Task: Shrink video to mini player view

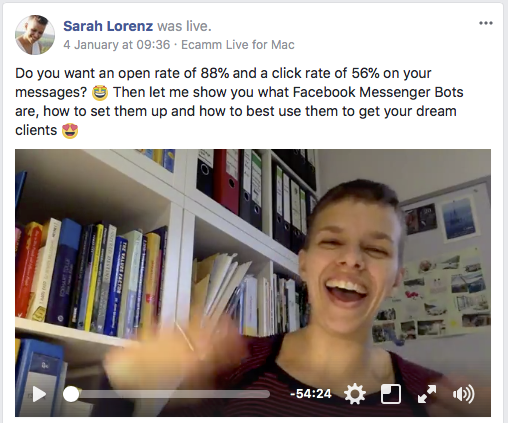Action: coord(391,394)
